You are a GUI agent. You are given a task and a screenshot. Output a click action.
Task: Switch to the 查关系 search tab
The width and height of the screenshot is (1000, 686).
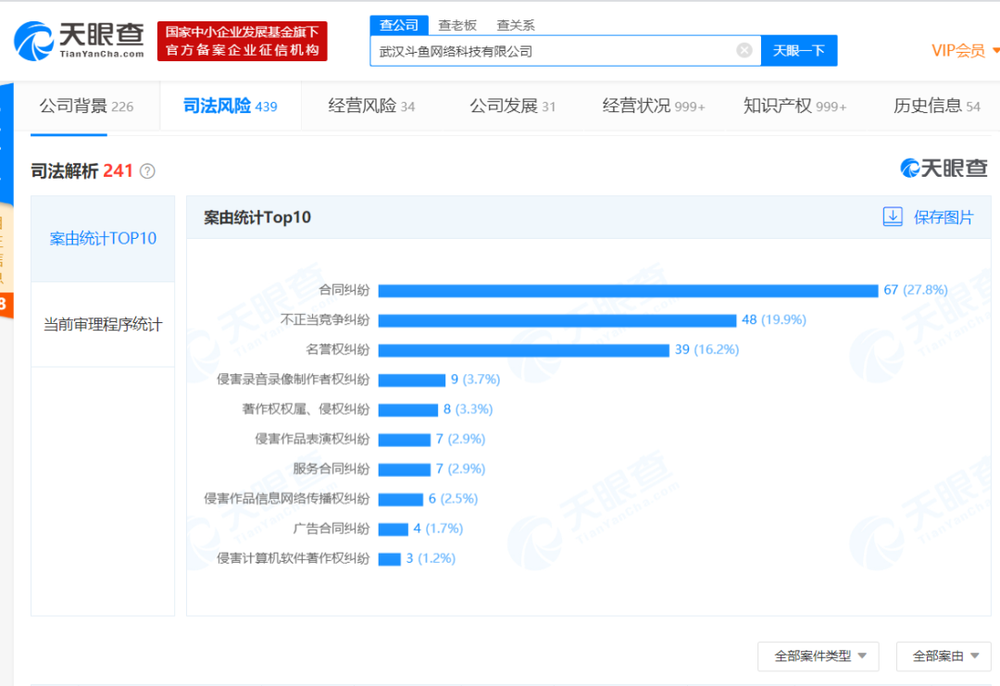coord(516,26)
